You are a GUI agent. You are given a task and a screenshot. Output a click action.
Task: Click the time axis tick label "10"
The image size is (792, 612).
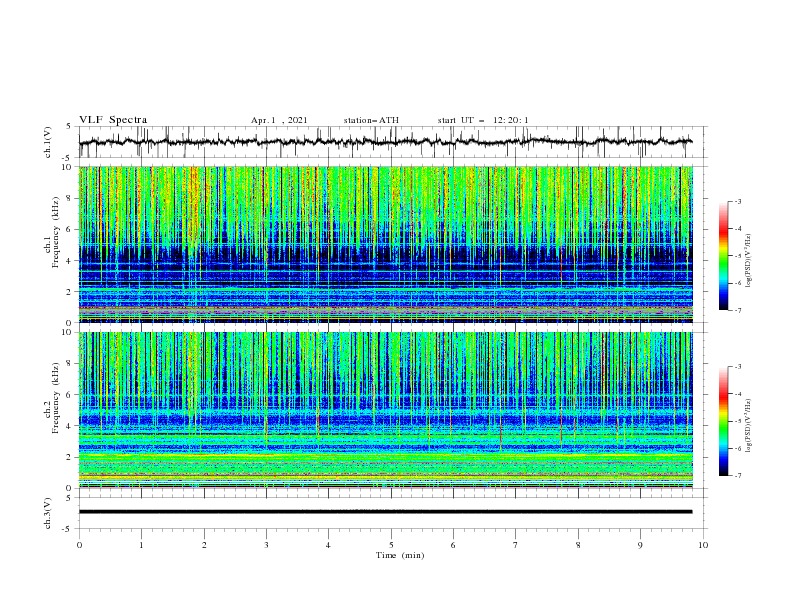[703, 545]
